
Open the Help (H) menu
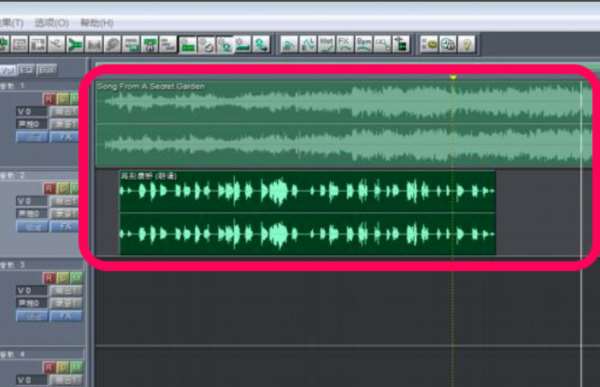coord(97,23)
